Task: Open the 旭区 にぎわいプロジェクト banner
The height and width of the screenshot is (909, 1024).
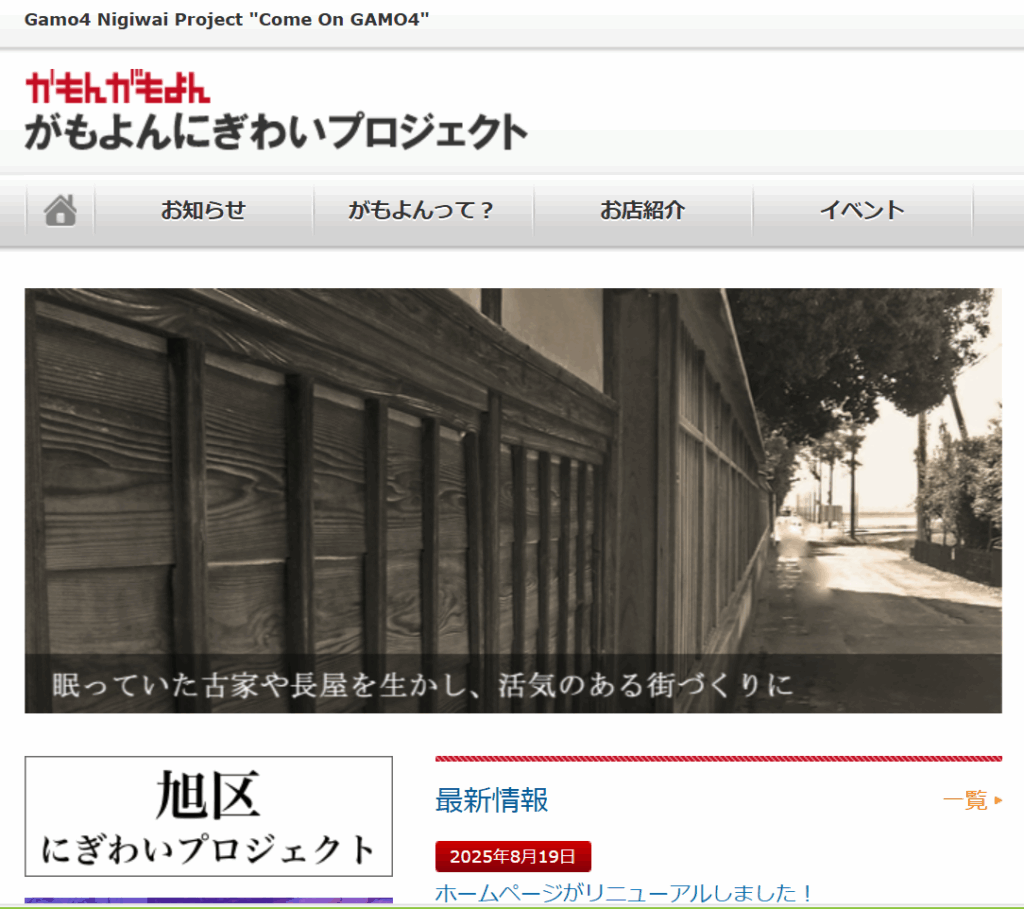Action: tap(208, 816)
